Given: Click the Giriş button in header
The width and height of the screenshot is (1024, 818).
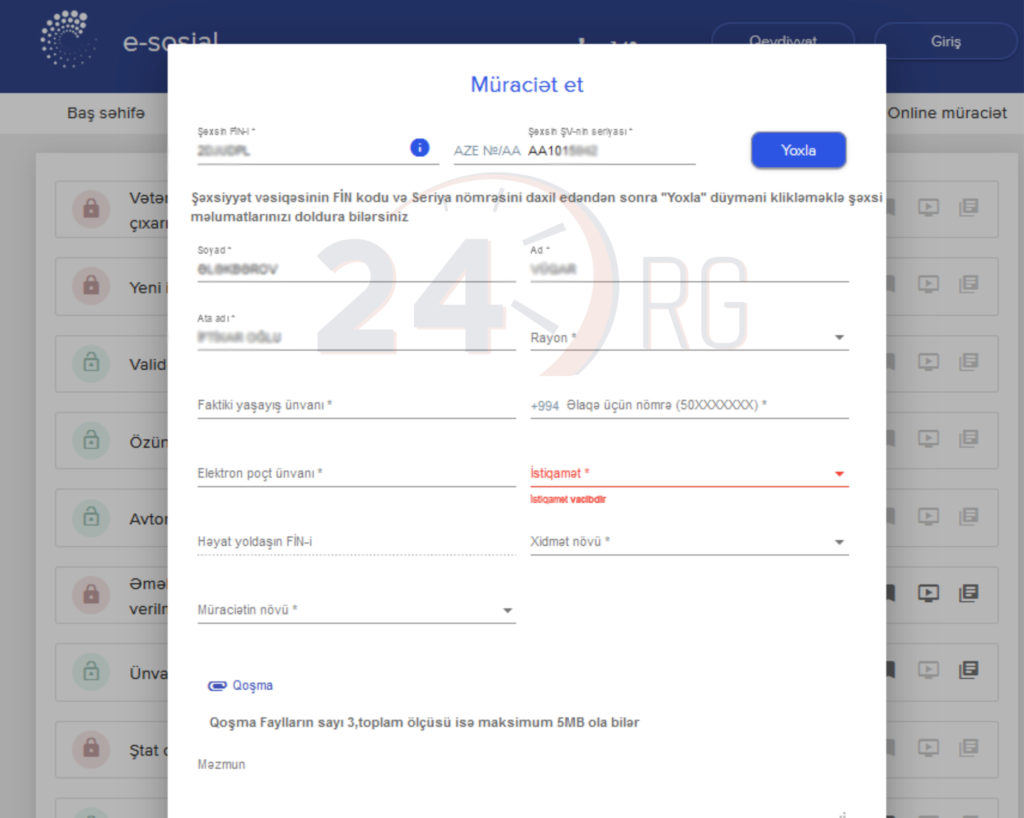Looking at the screenshot, I should click(945, 42).
